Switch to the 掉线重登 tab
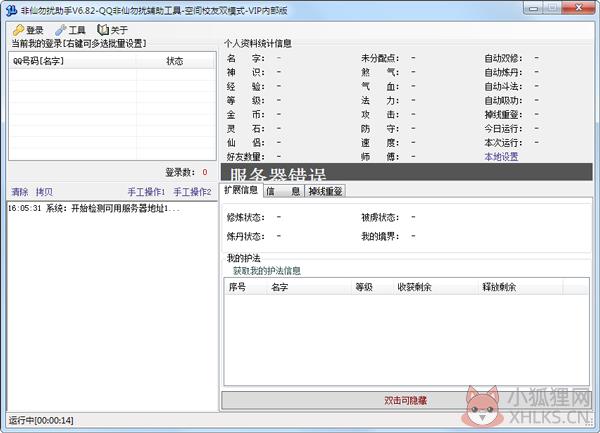 [325, 191]
